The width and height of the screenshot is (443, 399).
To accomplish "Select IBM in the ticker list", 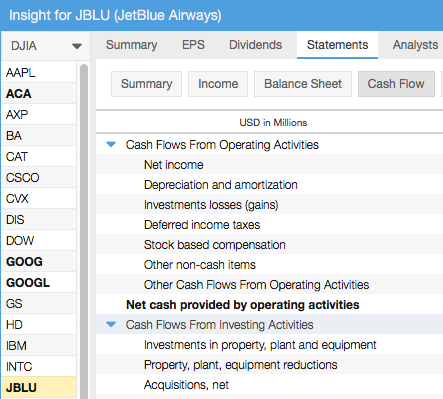I will click(39, 345).
